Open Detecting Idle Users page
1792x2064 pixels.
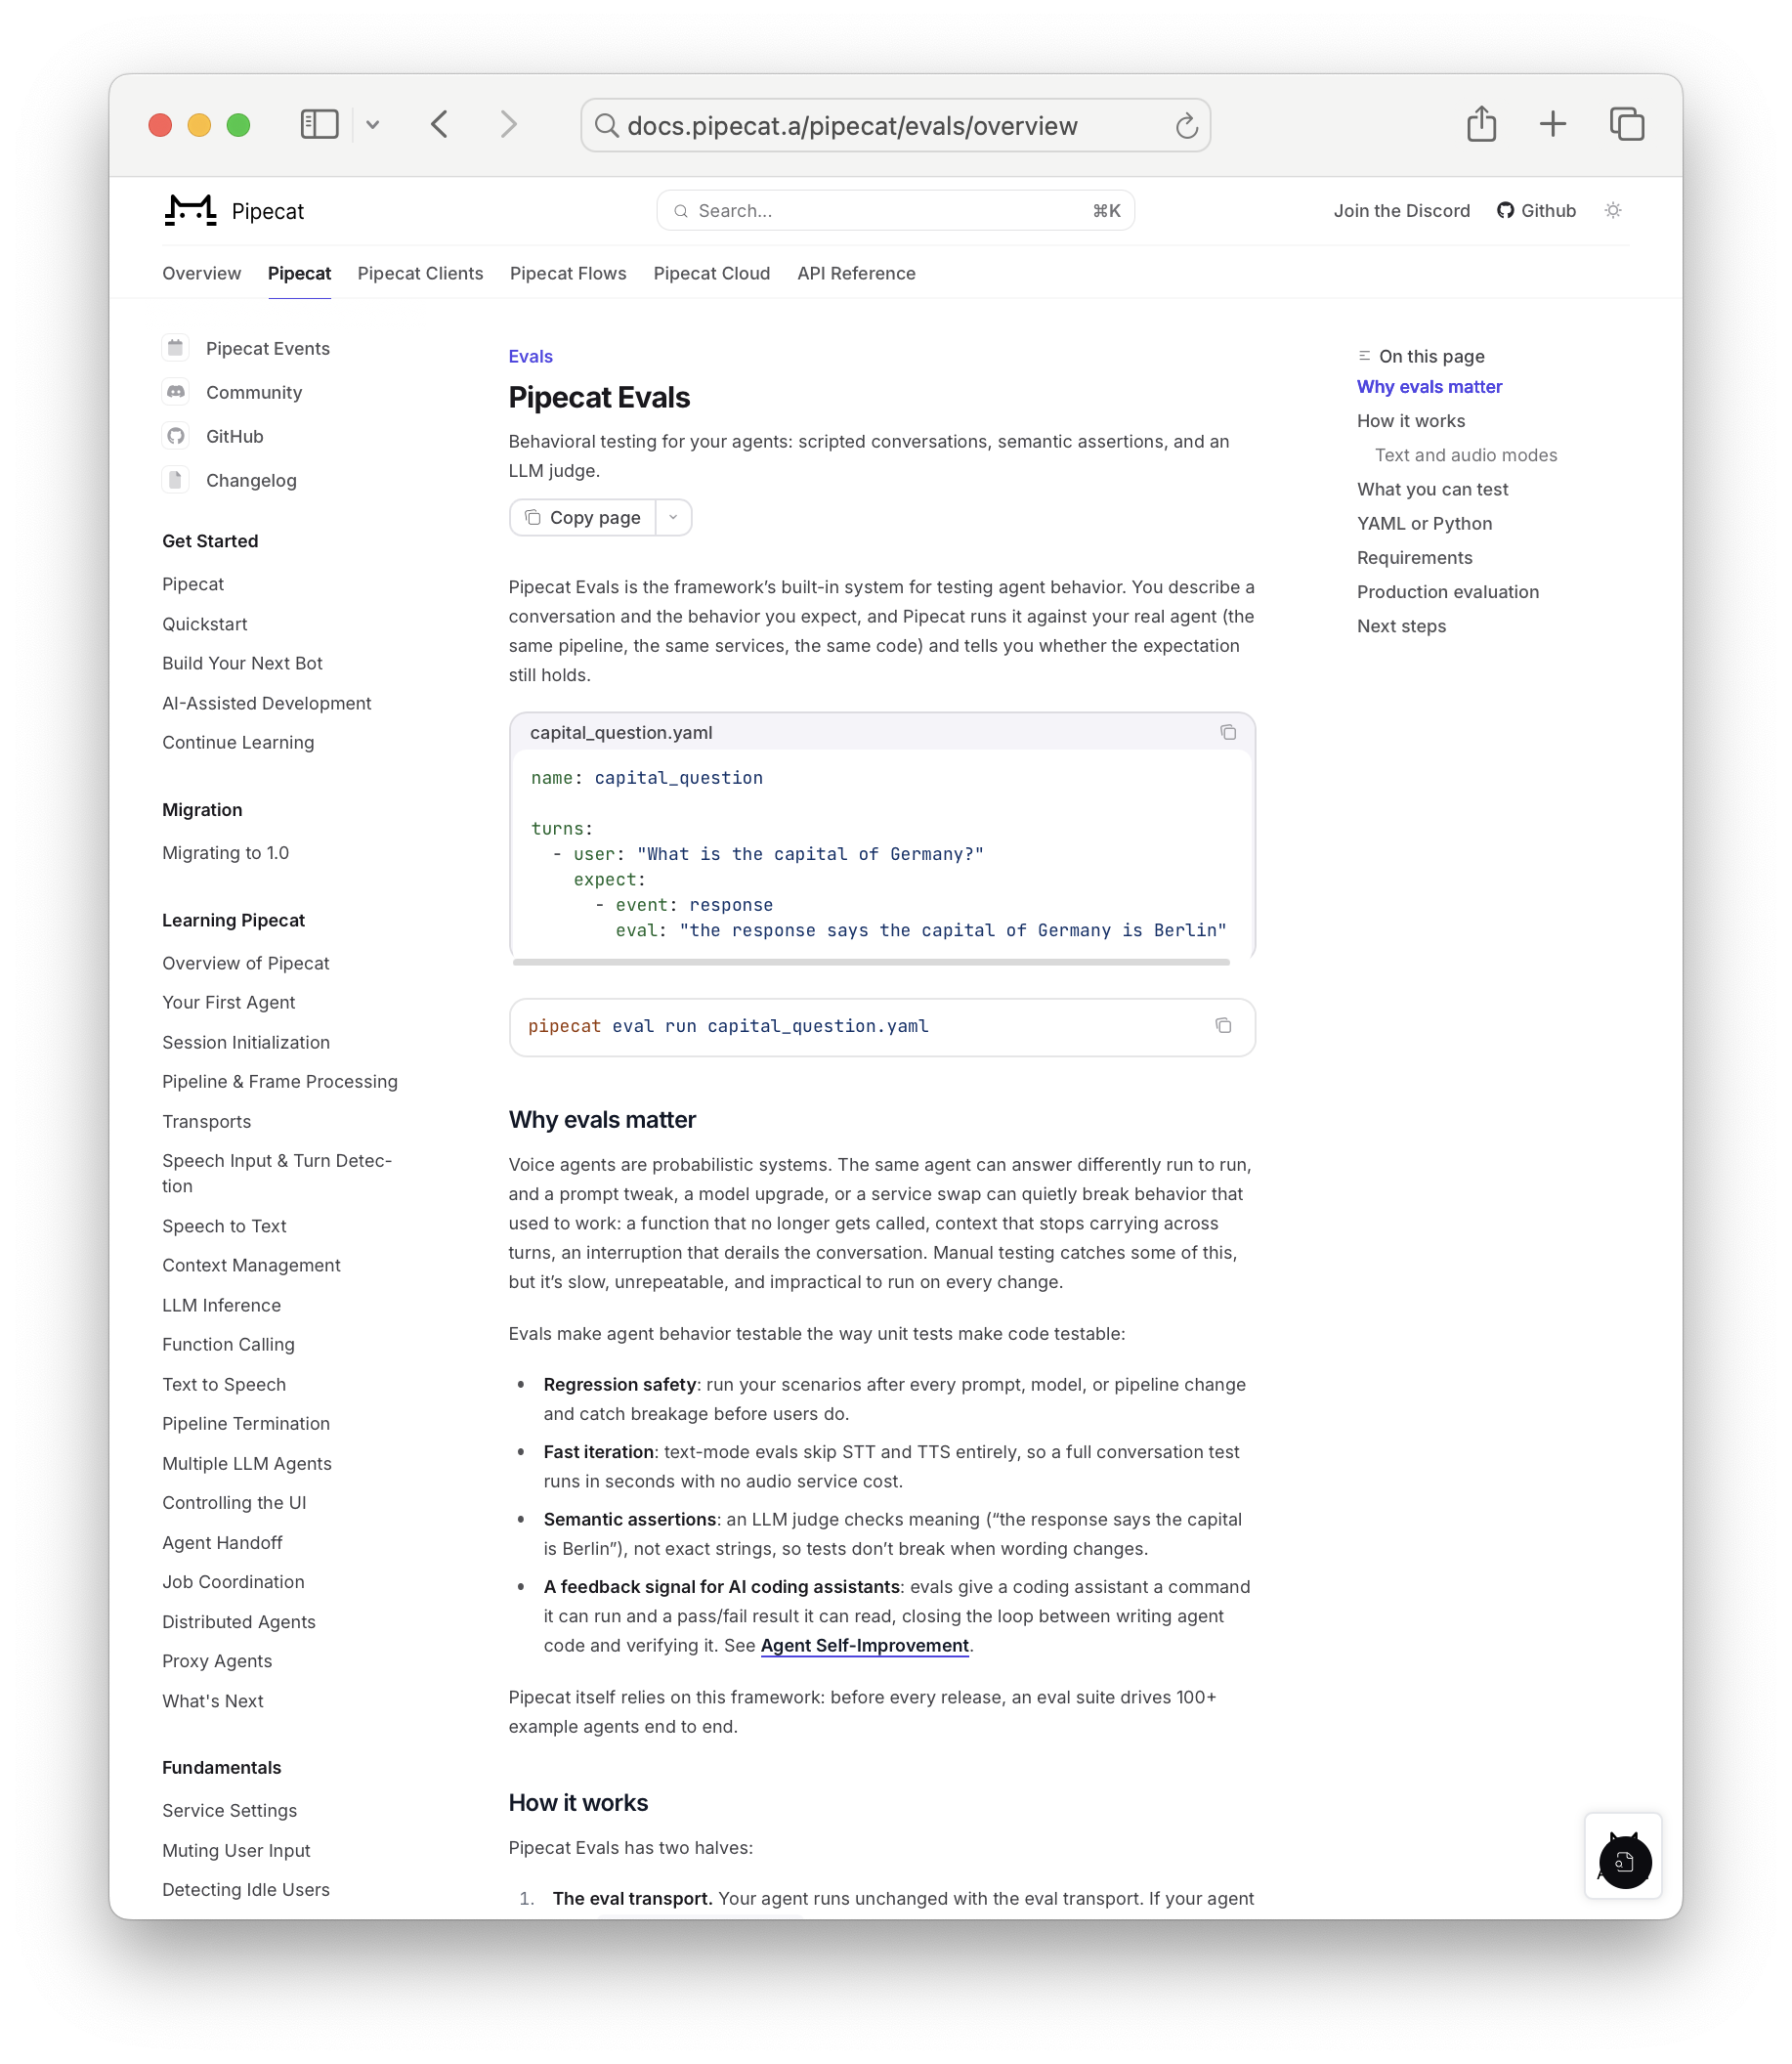tap(245, 1888)
